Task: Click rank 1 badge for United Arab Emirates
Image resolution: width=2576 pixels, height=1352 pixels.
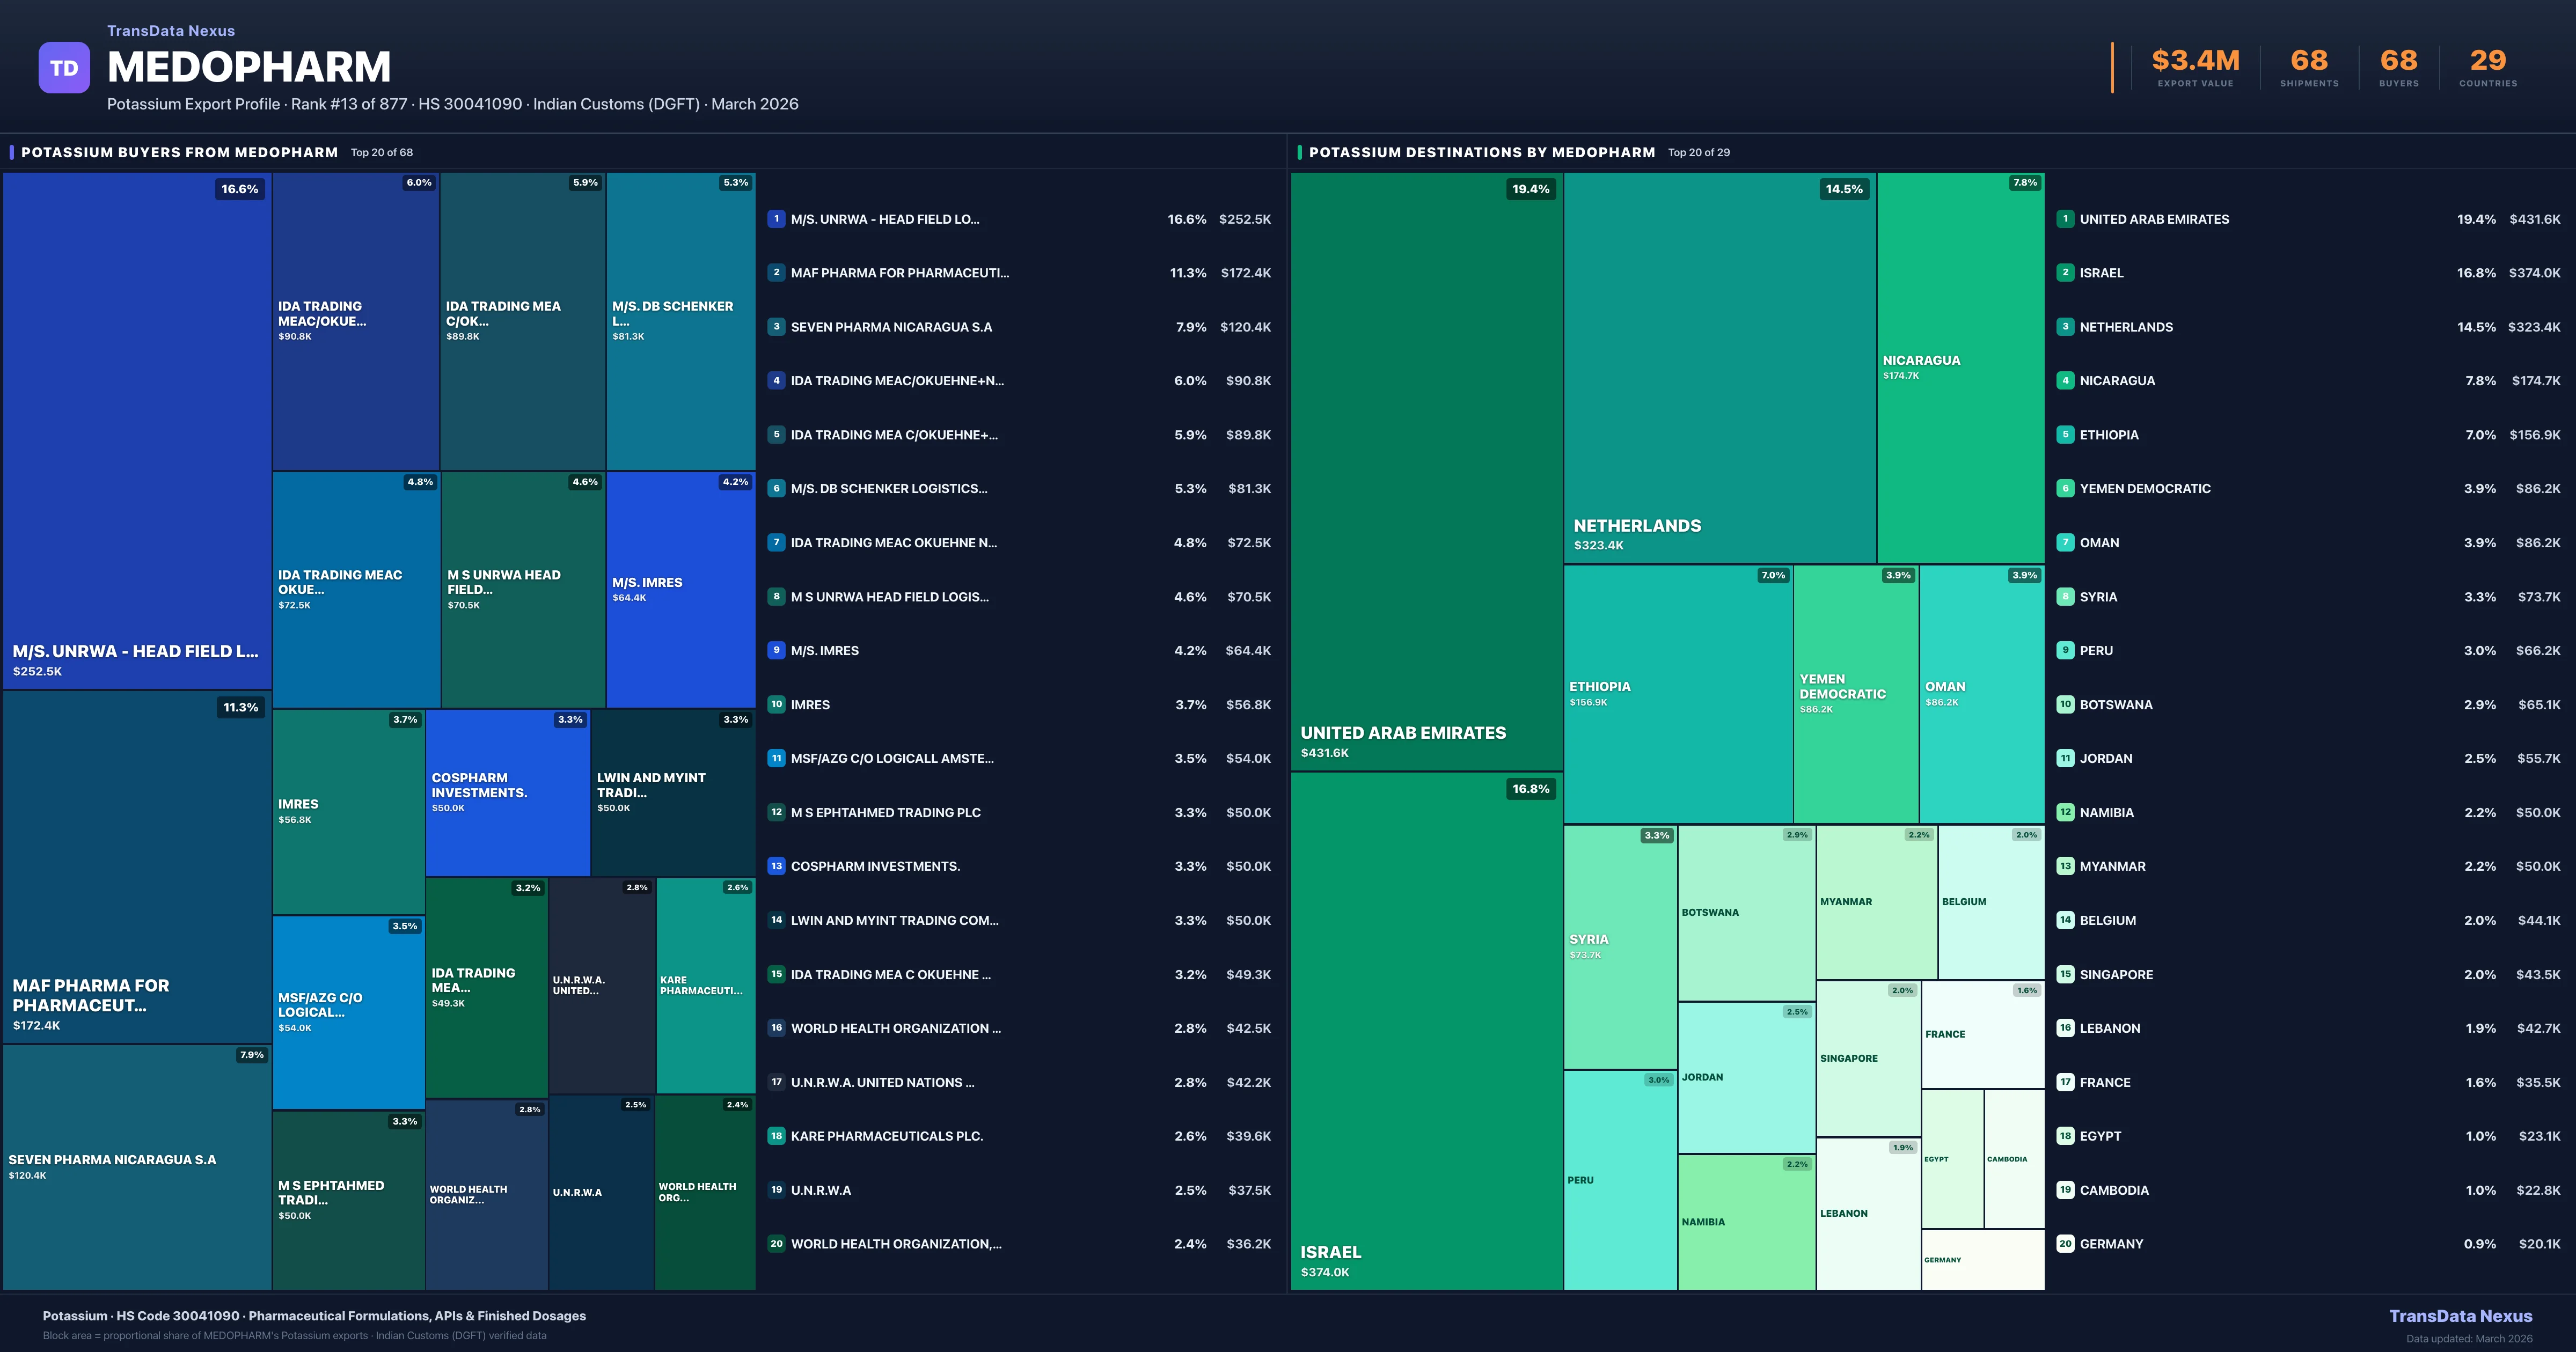Action: [x=2065, y=219]
